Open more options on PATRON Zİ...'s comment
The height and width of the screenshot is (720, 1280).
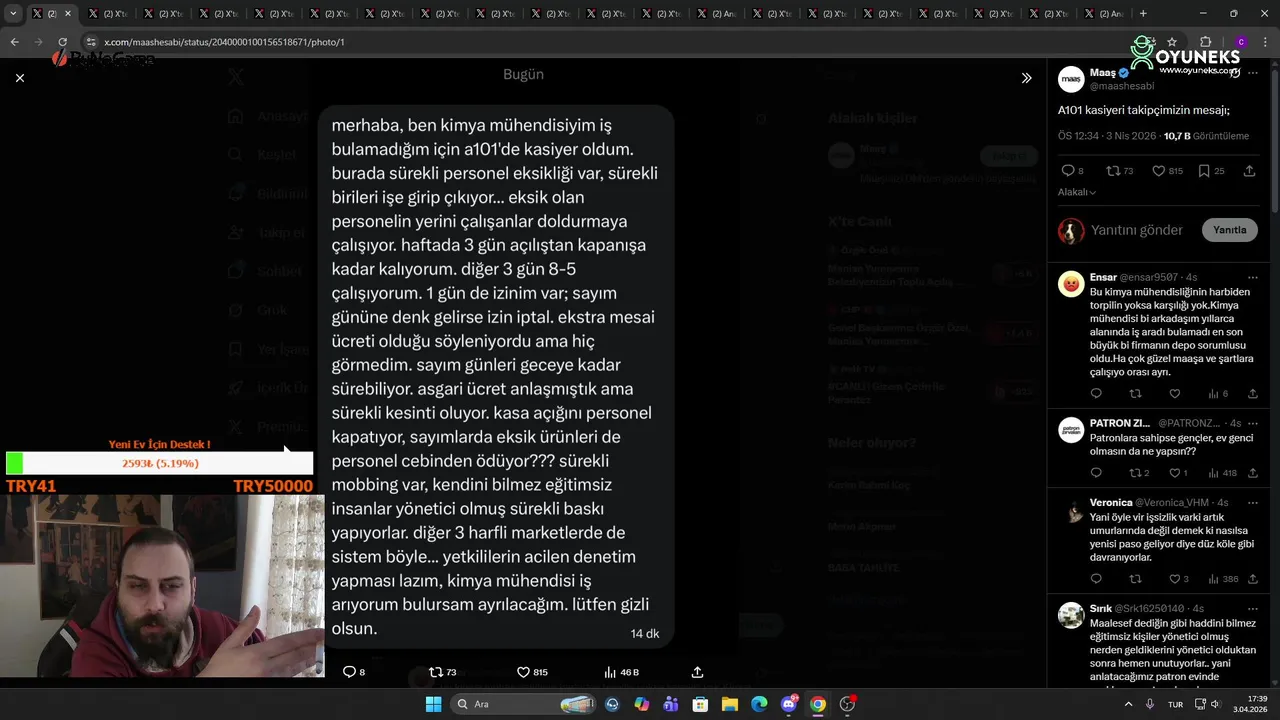click(1253, 423)
